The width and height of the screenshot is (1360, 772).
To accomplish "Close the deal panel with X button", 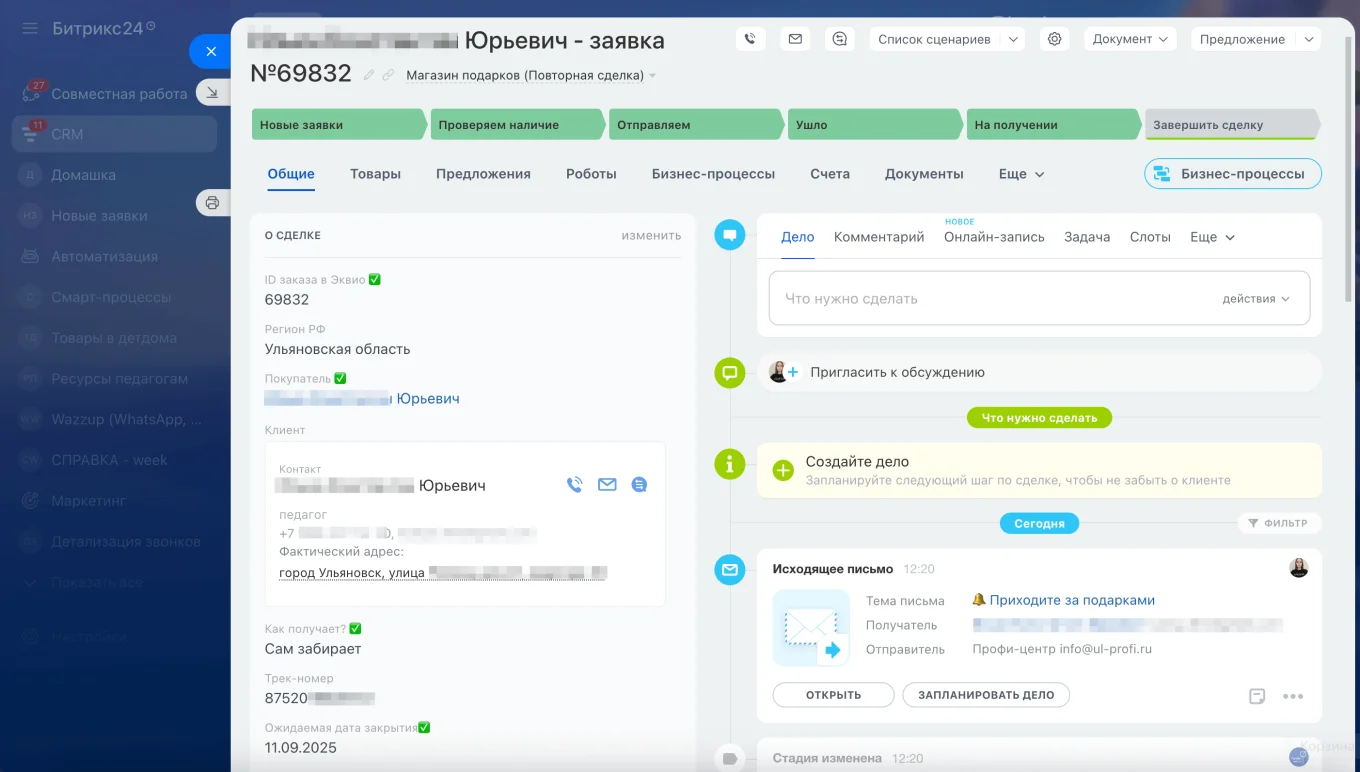I will click(211, 51).
